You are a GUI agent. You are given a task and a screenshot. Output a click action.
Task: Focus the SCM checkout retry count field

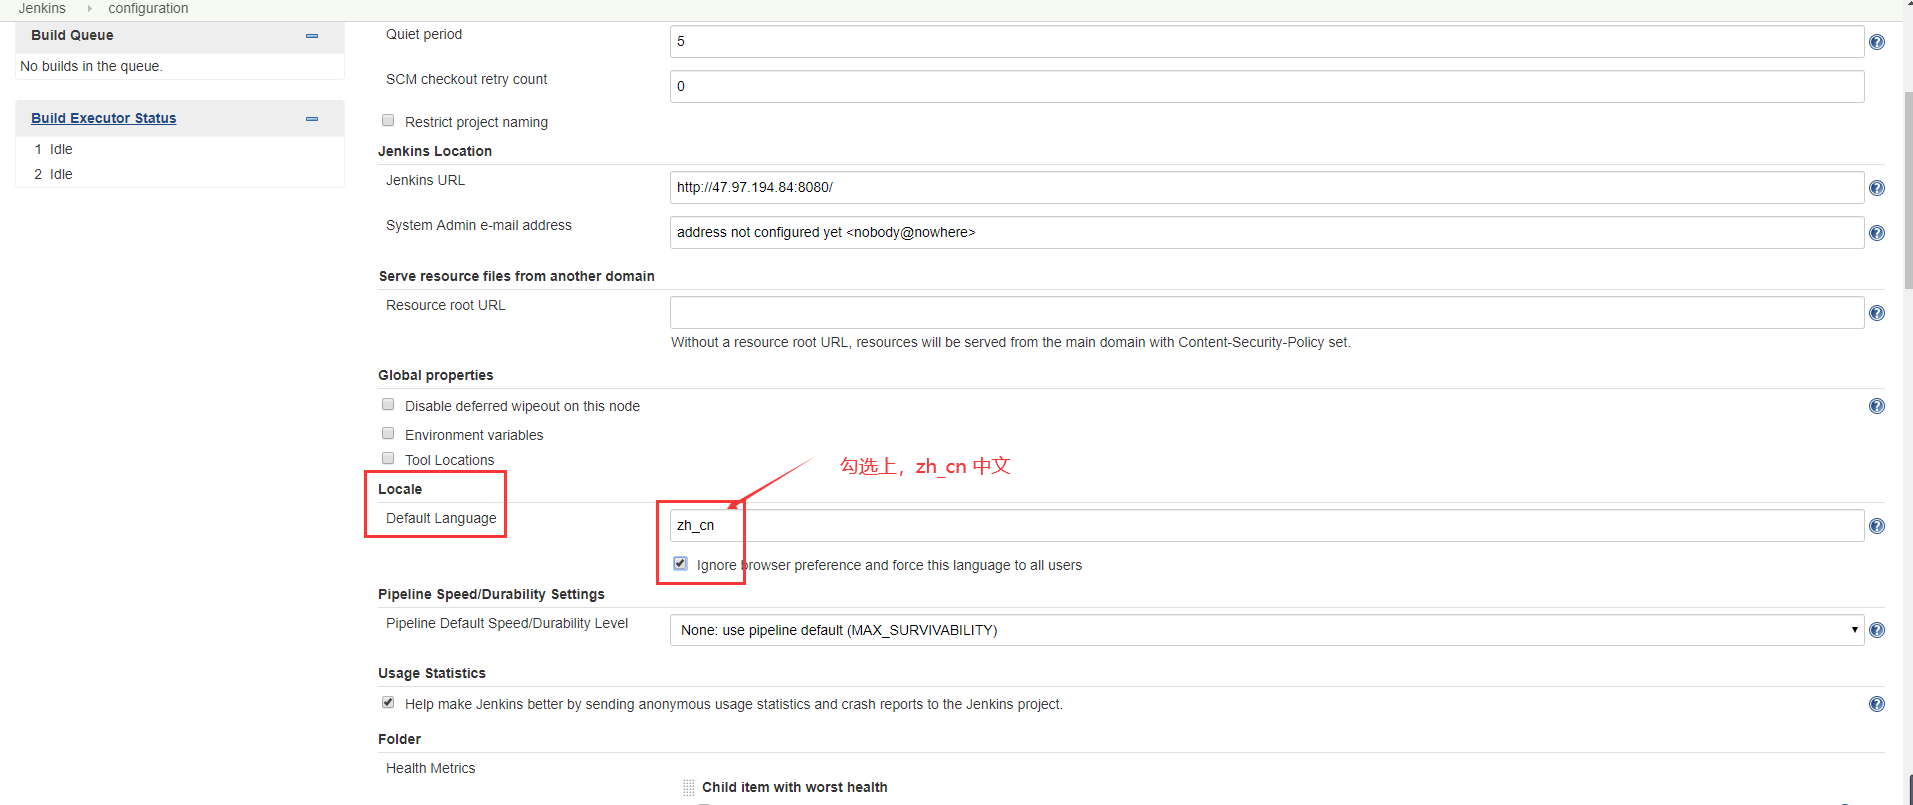[x=1267, y=87]
